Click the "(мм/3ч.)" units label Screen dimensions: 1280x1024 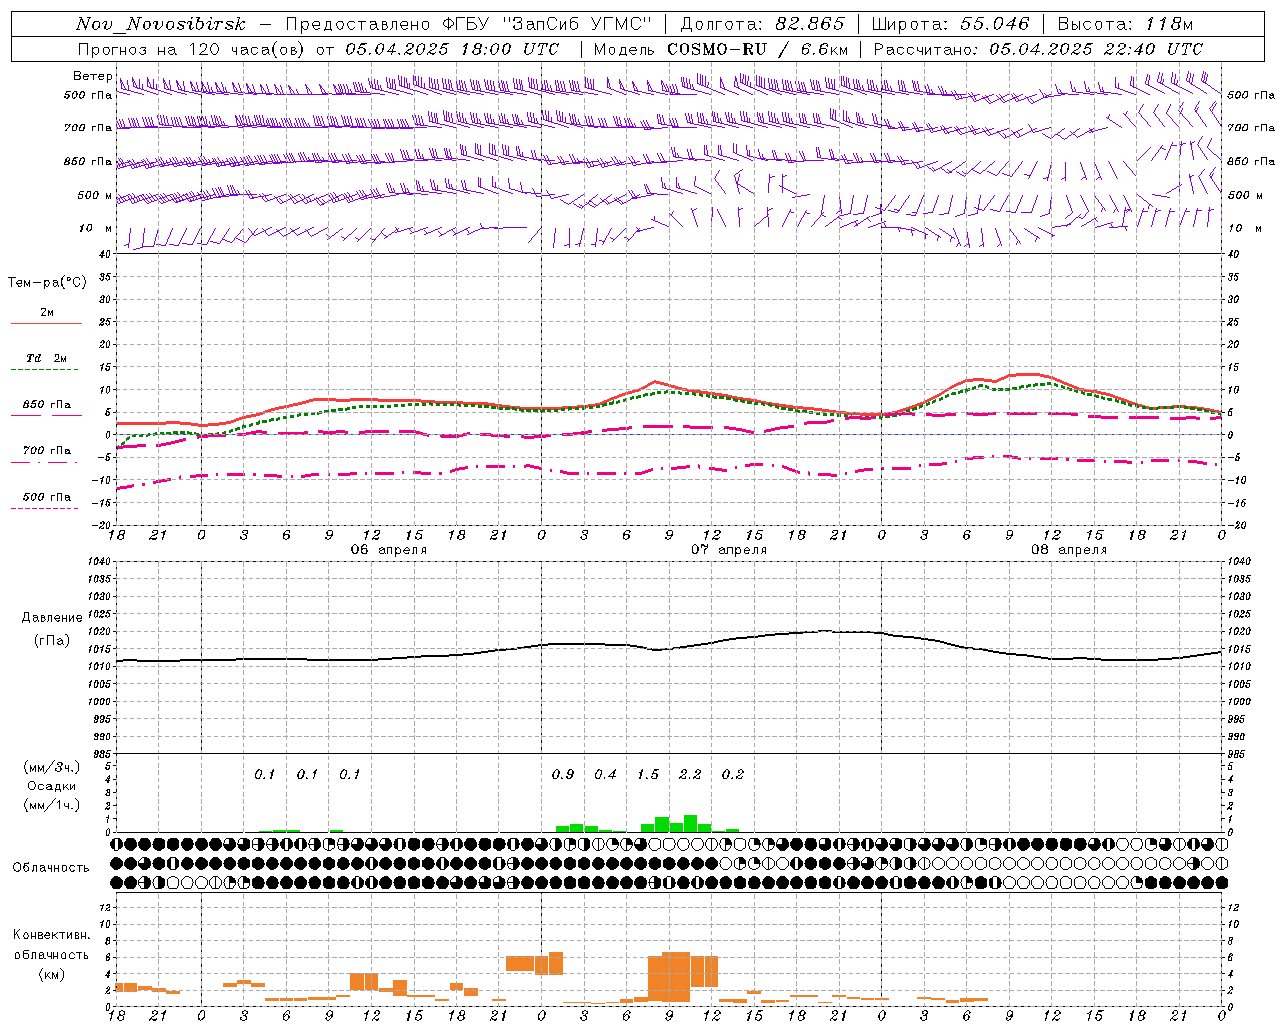click(51, 767)
